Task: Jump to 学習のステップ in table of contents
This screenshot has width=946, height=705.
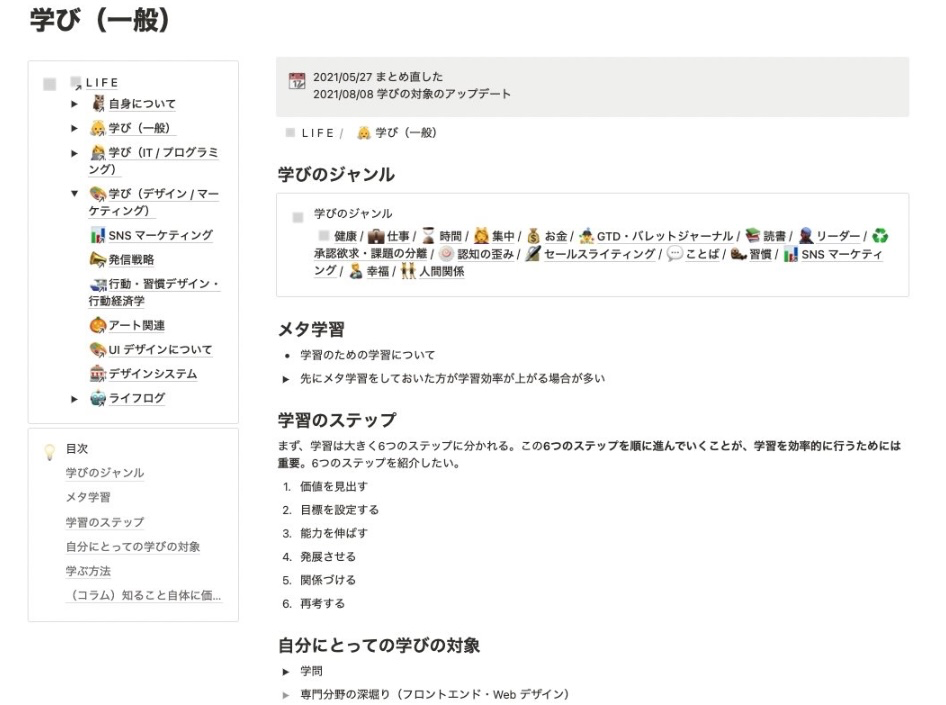Action: pyautogui.click(x=105, y=522)
